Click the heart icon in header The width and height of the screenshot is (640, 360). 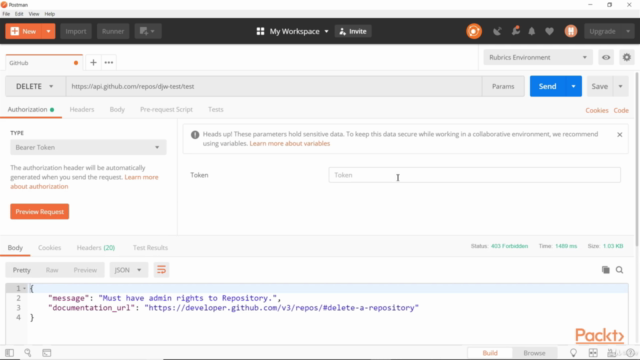click(549, 31)
